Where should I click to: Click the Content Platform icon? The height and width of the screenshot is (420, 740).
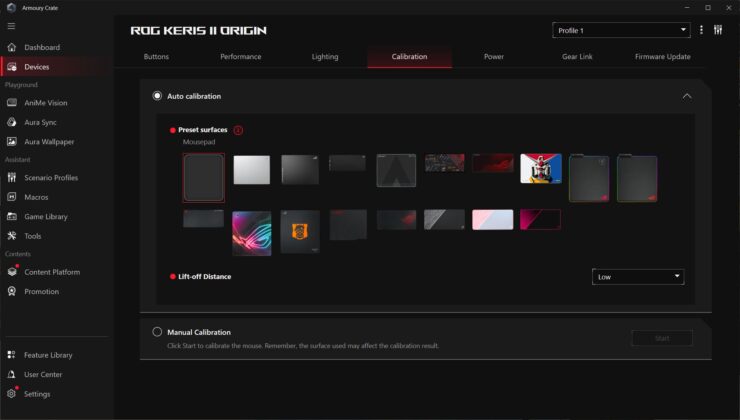pos(12,272)
